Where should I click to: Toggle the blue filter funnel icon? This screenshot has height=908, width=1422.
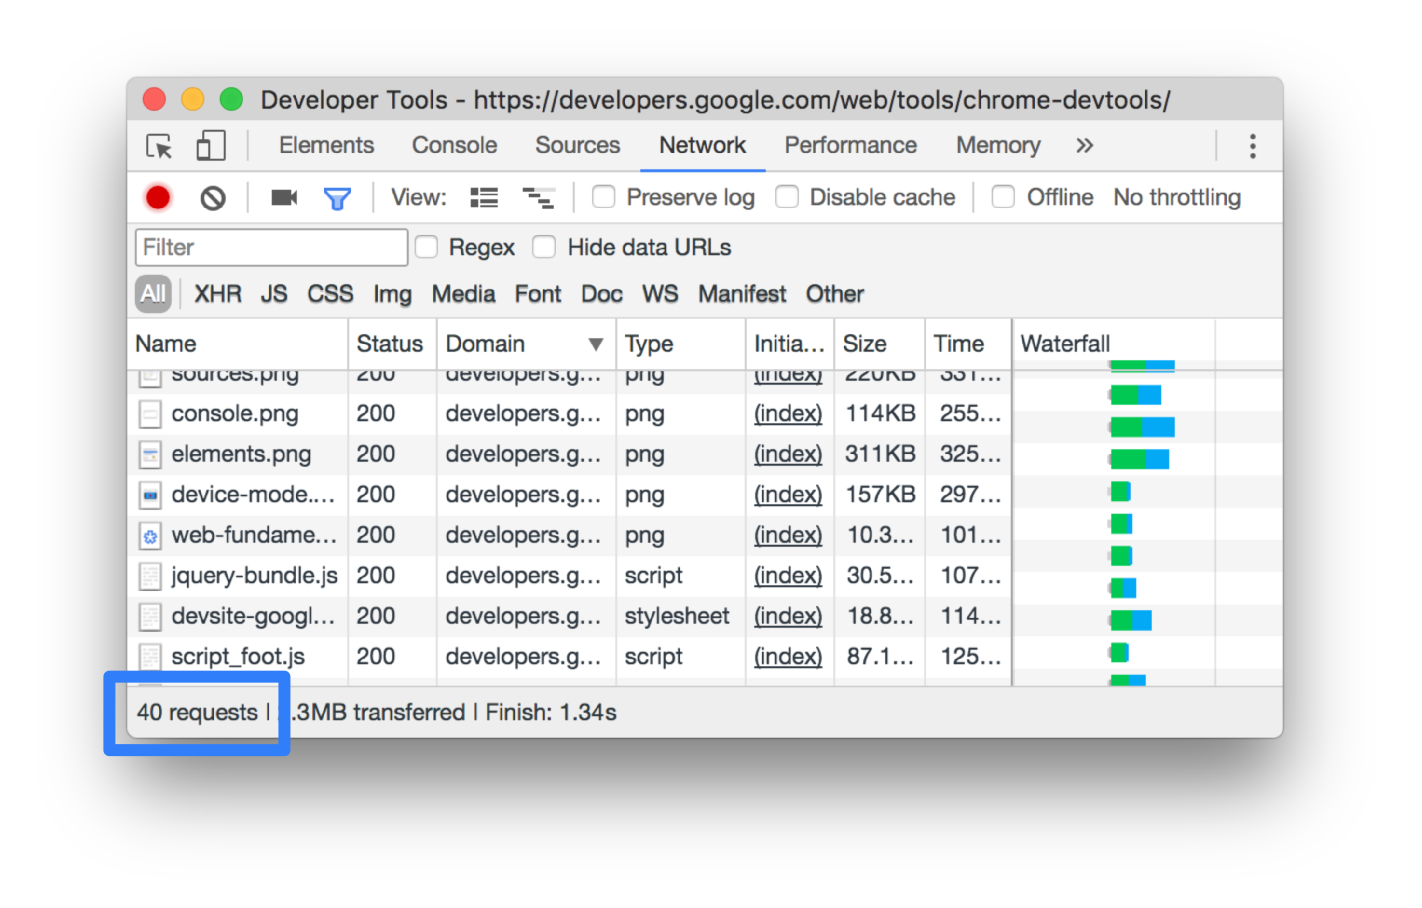[x=337, y=199]
